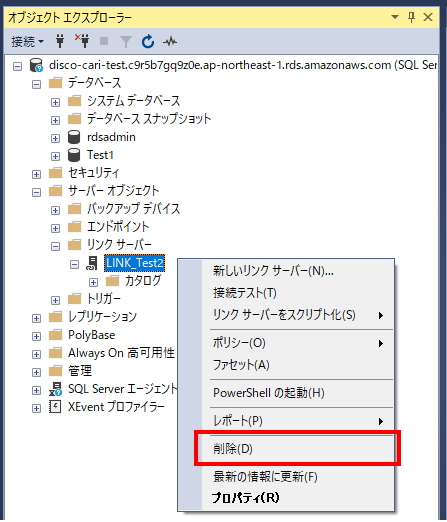Select the リンク サーバー folder
This screenshot has height=522, width=447.
119,245
